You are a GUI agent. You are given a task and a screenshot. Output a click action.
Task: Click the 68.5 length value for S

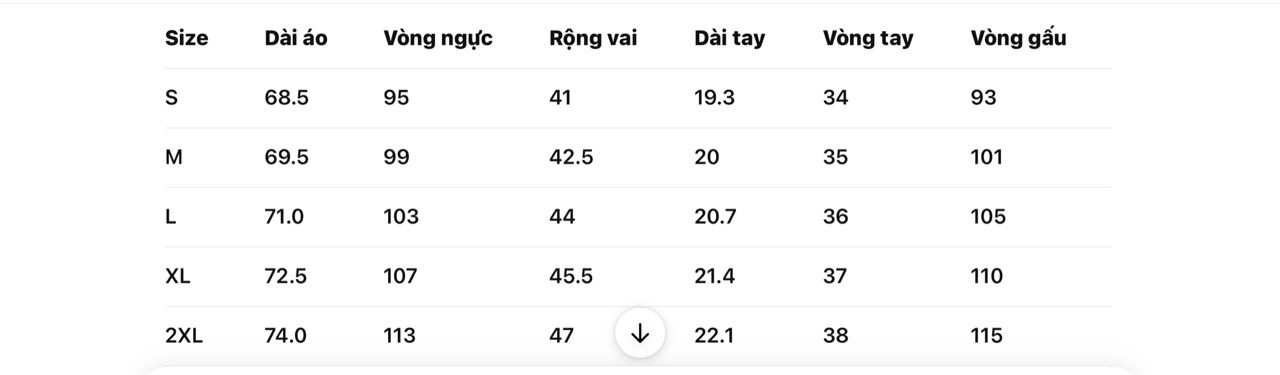click(x=287, y=98)
